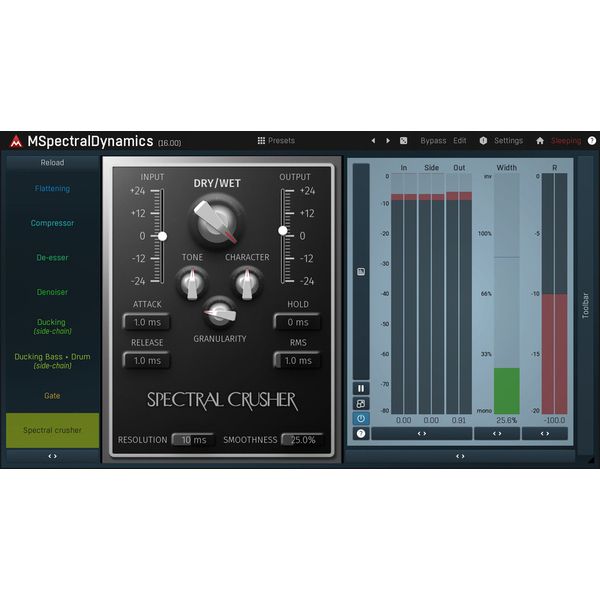Toggle the meters power button
The image size is (600, 600).
361,419
